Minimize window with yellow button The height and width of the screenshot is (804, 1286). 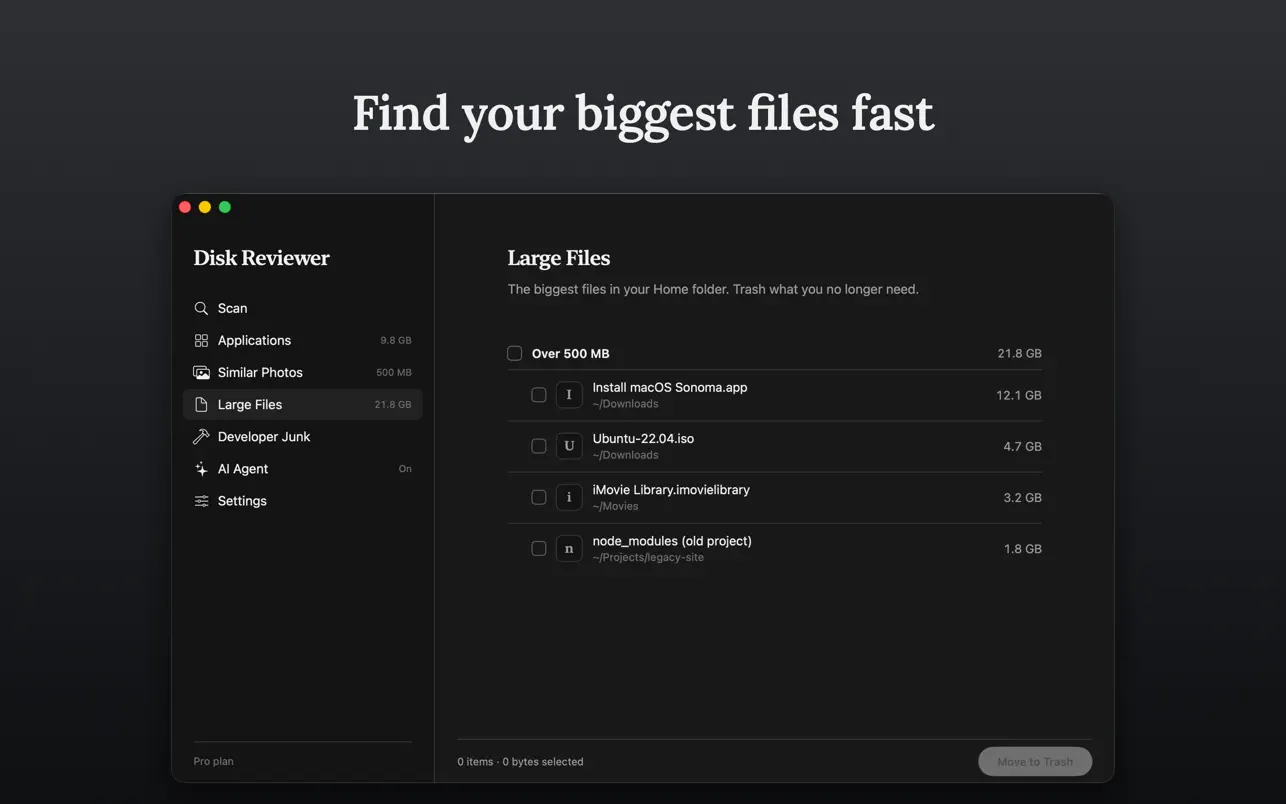coord(205,207)
